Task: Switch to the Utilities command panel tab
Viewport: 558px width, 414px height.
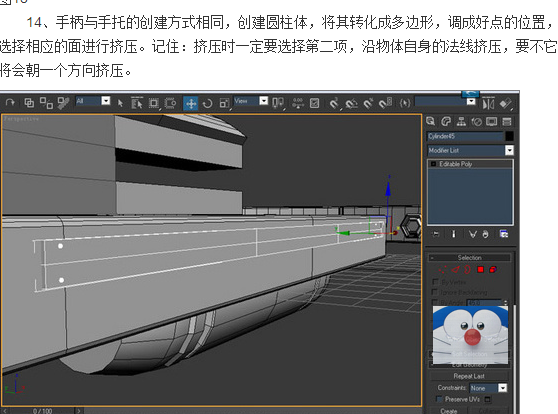Action: tap(507, 122)
